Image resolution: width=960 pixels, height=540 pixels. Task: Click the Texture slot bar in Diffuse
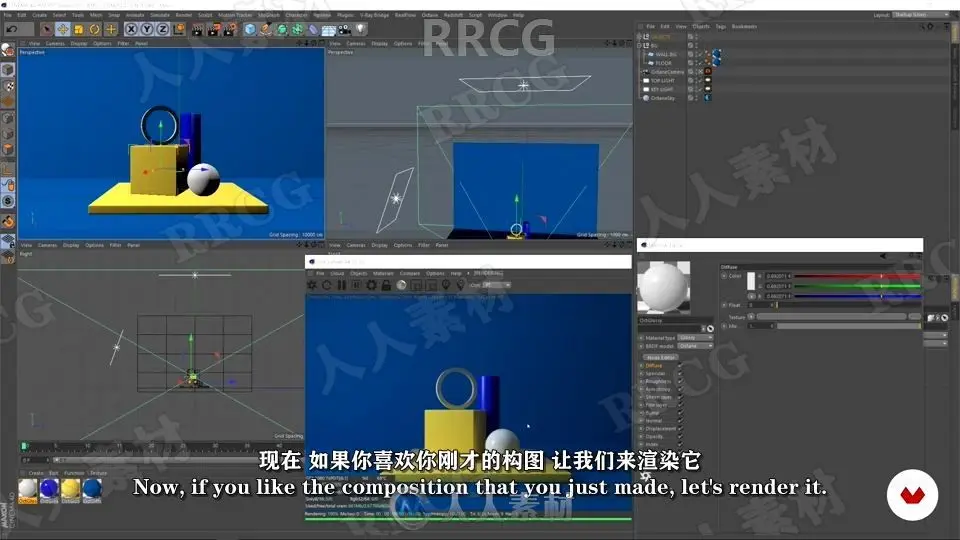point(831,317)
